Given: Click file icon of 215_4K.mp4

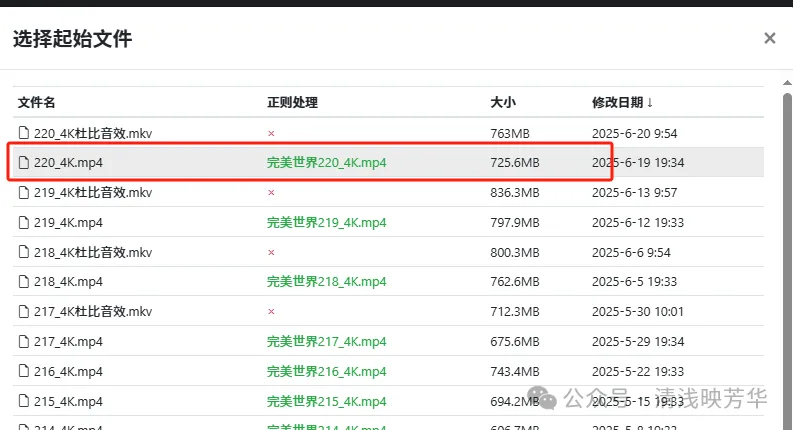Looking at the screenshot, I should coord(24,401).
